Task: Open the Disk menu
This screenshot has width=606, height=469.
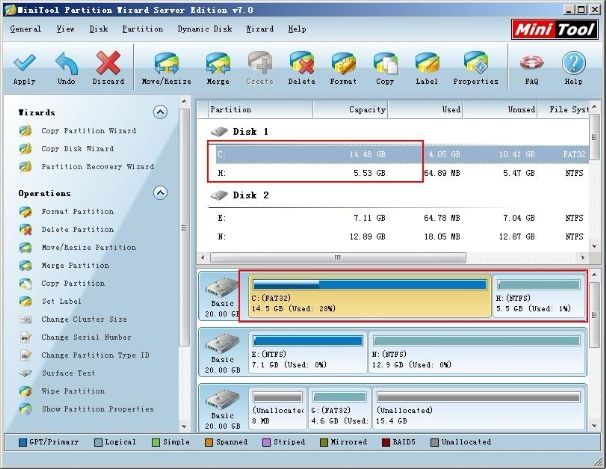Action: click(99, 29)
